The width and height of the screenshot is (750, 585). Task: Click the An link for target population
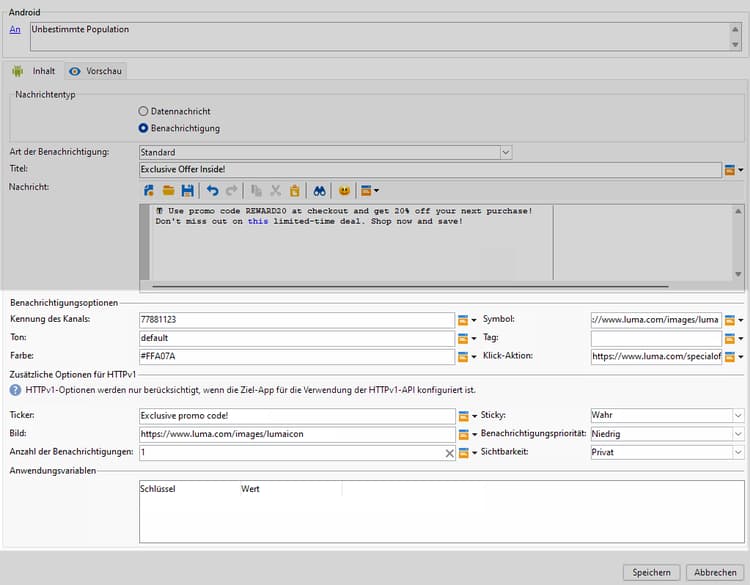tap(15, 29)
